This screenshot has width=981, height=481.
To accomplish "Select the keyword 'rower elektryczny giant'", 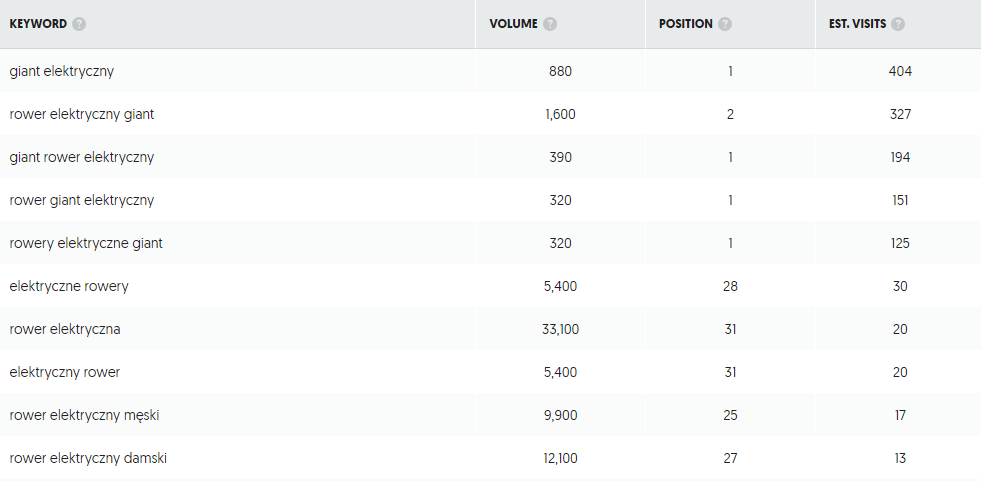I will tap(81, 114).
